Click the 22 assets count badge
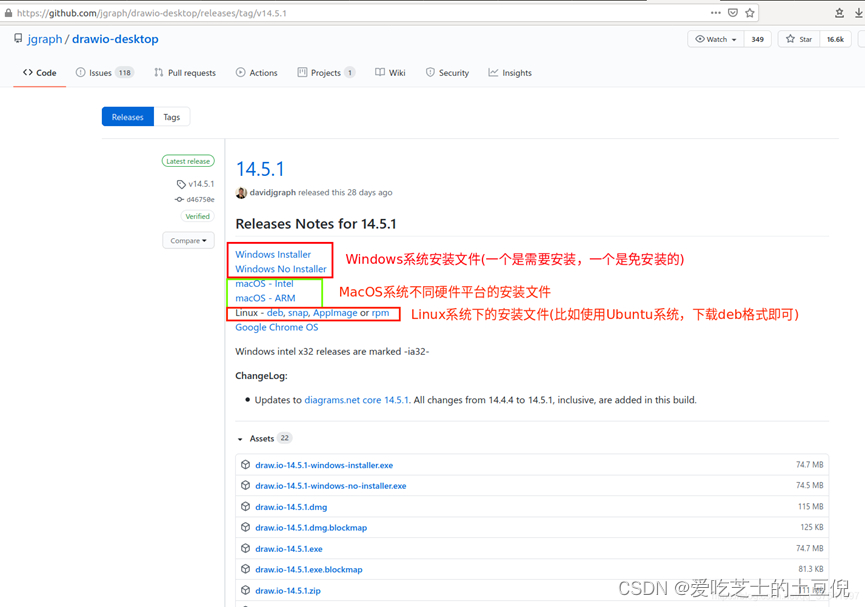The height and width of the screenshot is (607, 865). tap(284, 438)
